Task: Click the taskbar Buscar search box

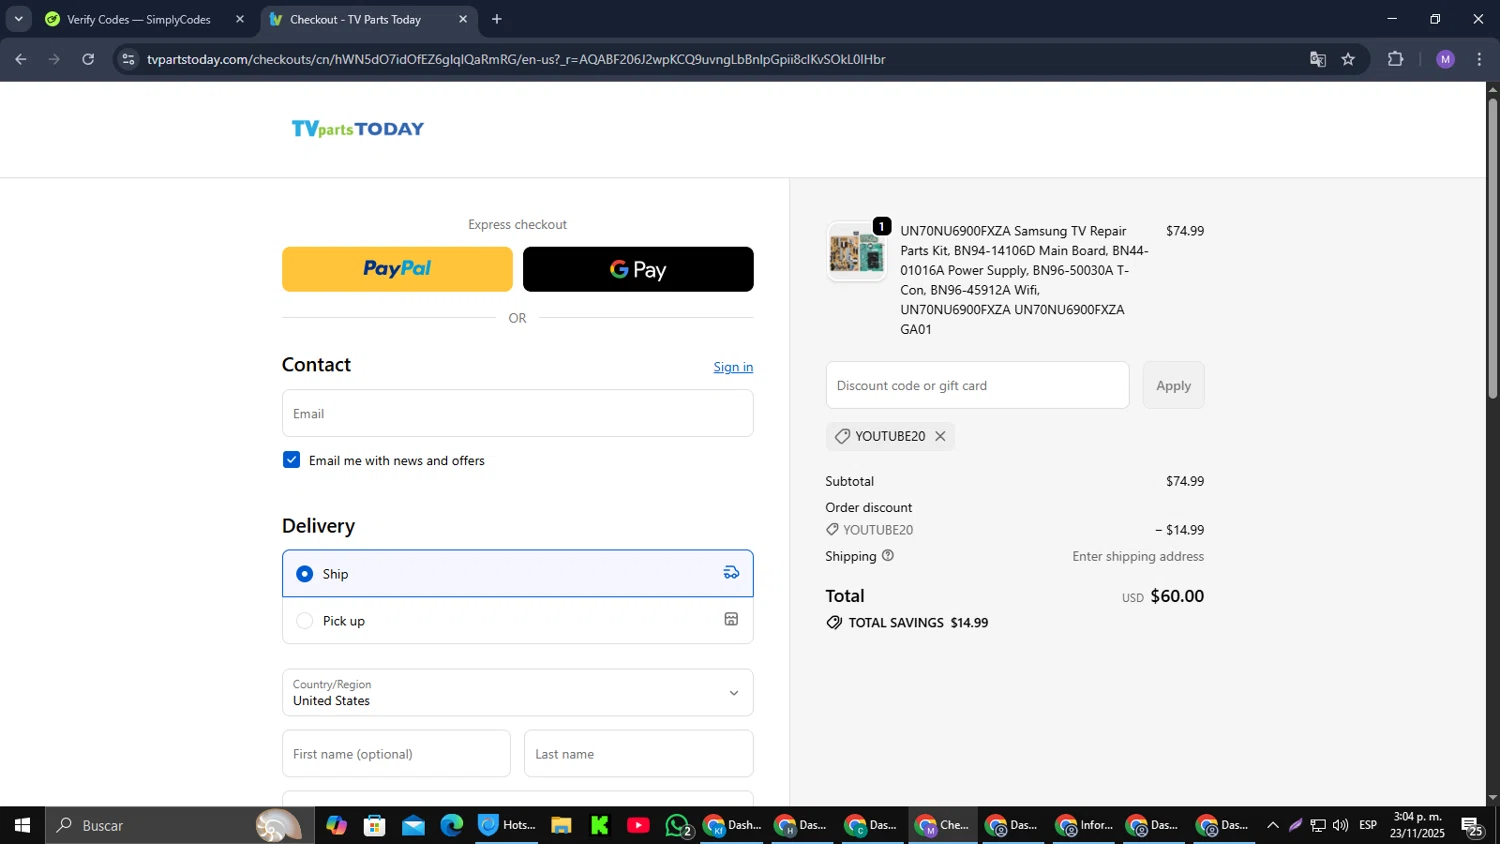Action: pyautogui.click(x=180, y=825)
